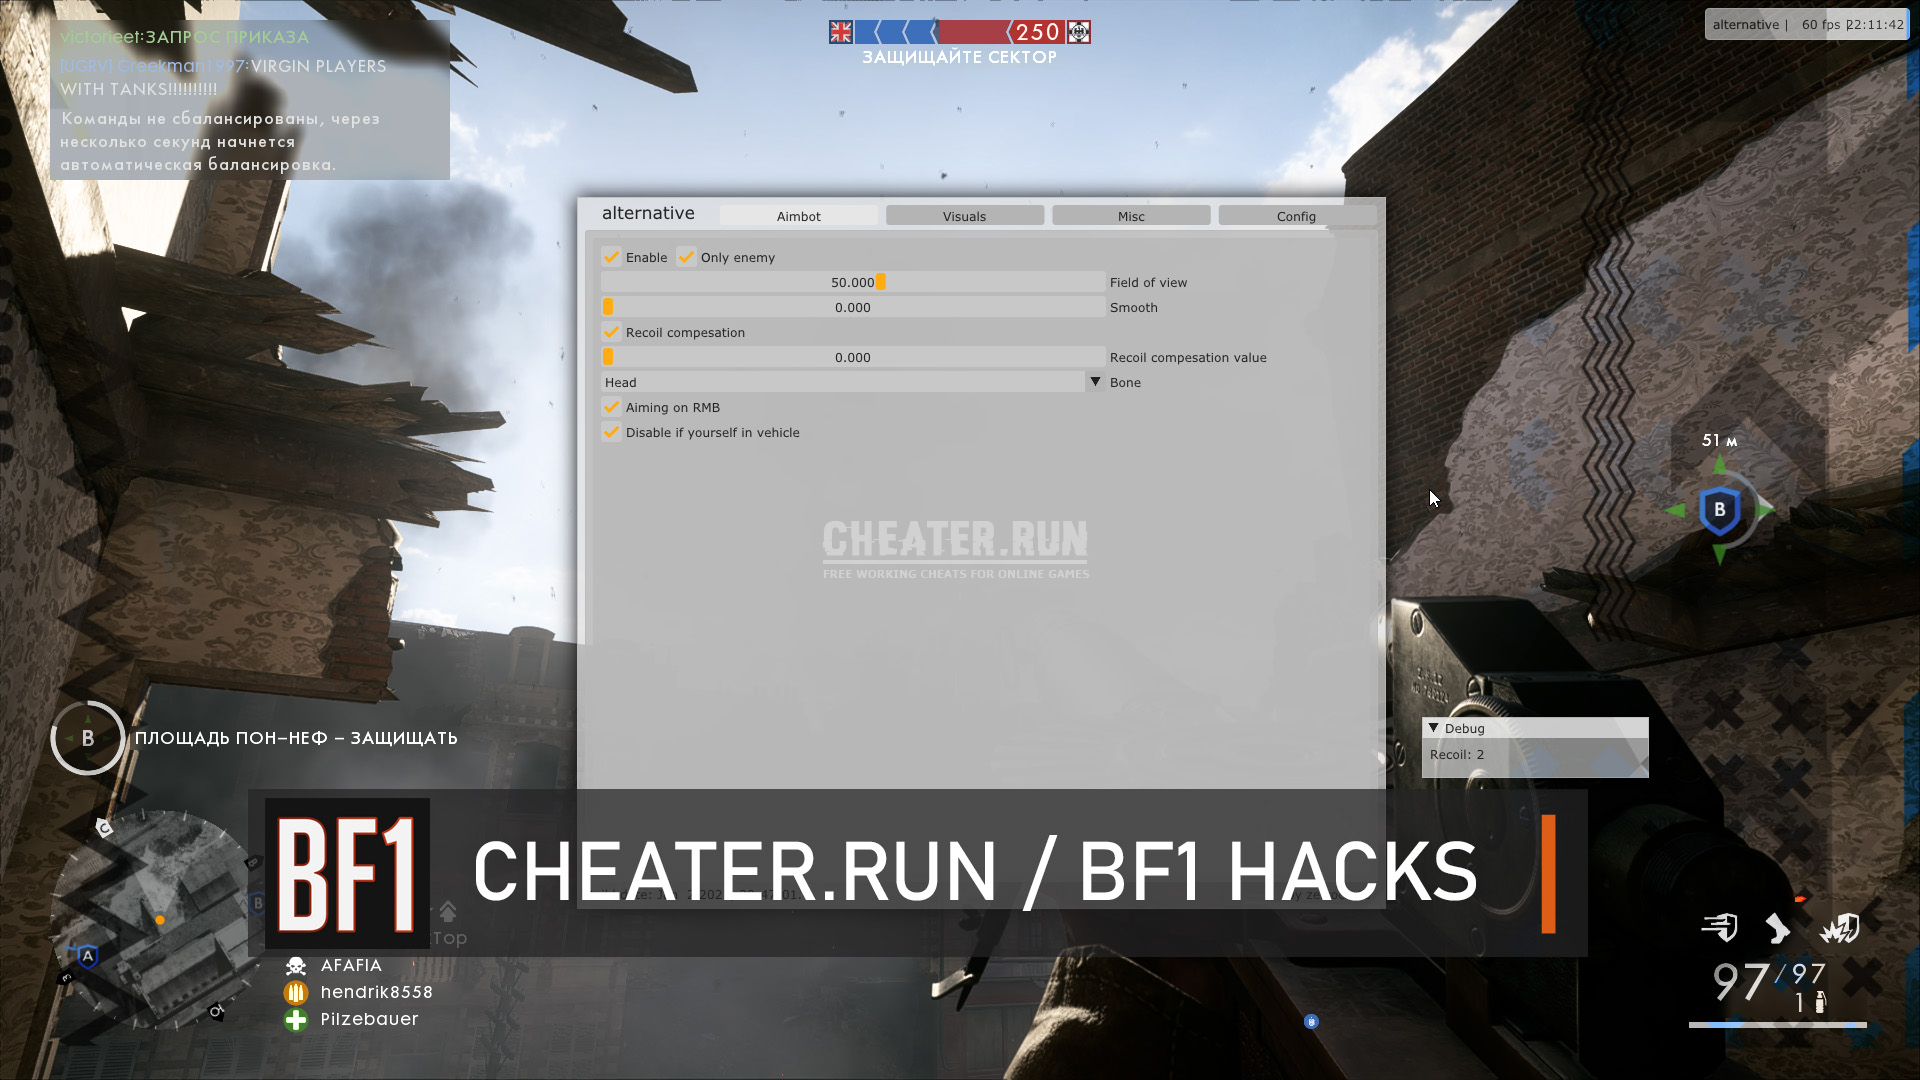Enable Recoil compensation toggle
Screen dimensions: 1920x1080
pos(611,331)
